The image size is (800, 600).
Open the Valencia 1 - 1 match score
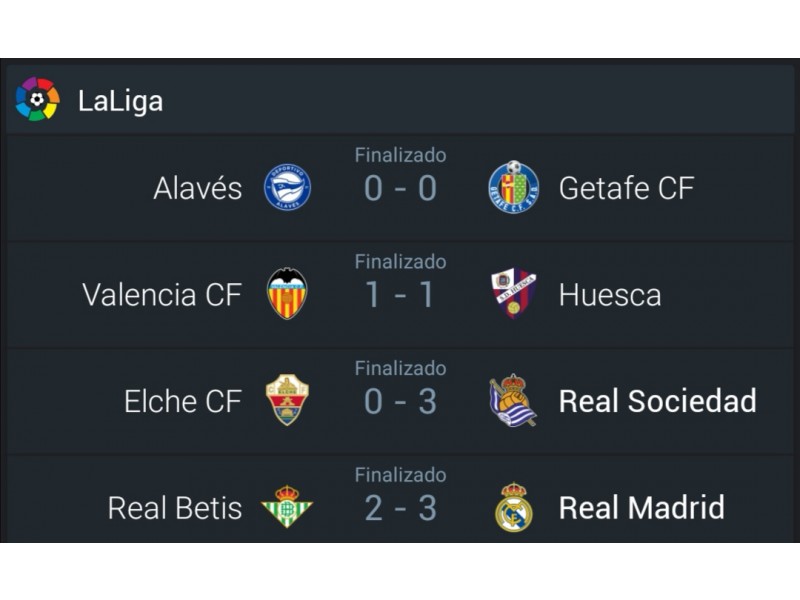pyautogui.click(x=401, y=295)
